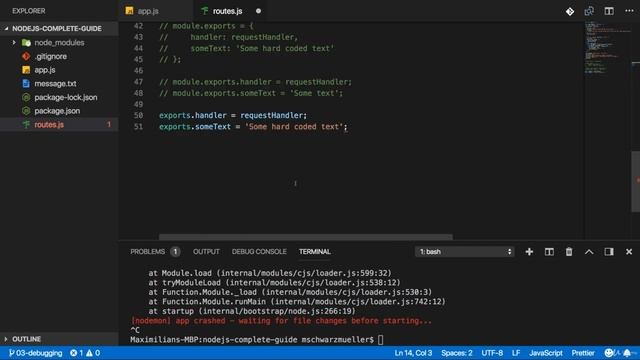Open errors and warnings count in status bar
The image size is (640, 360).
pos(85,353)
